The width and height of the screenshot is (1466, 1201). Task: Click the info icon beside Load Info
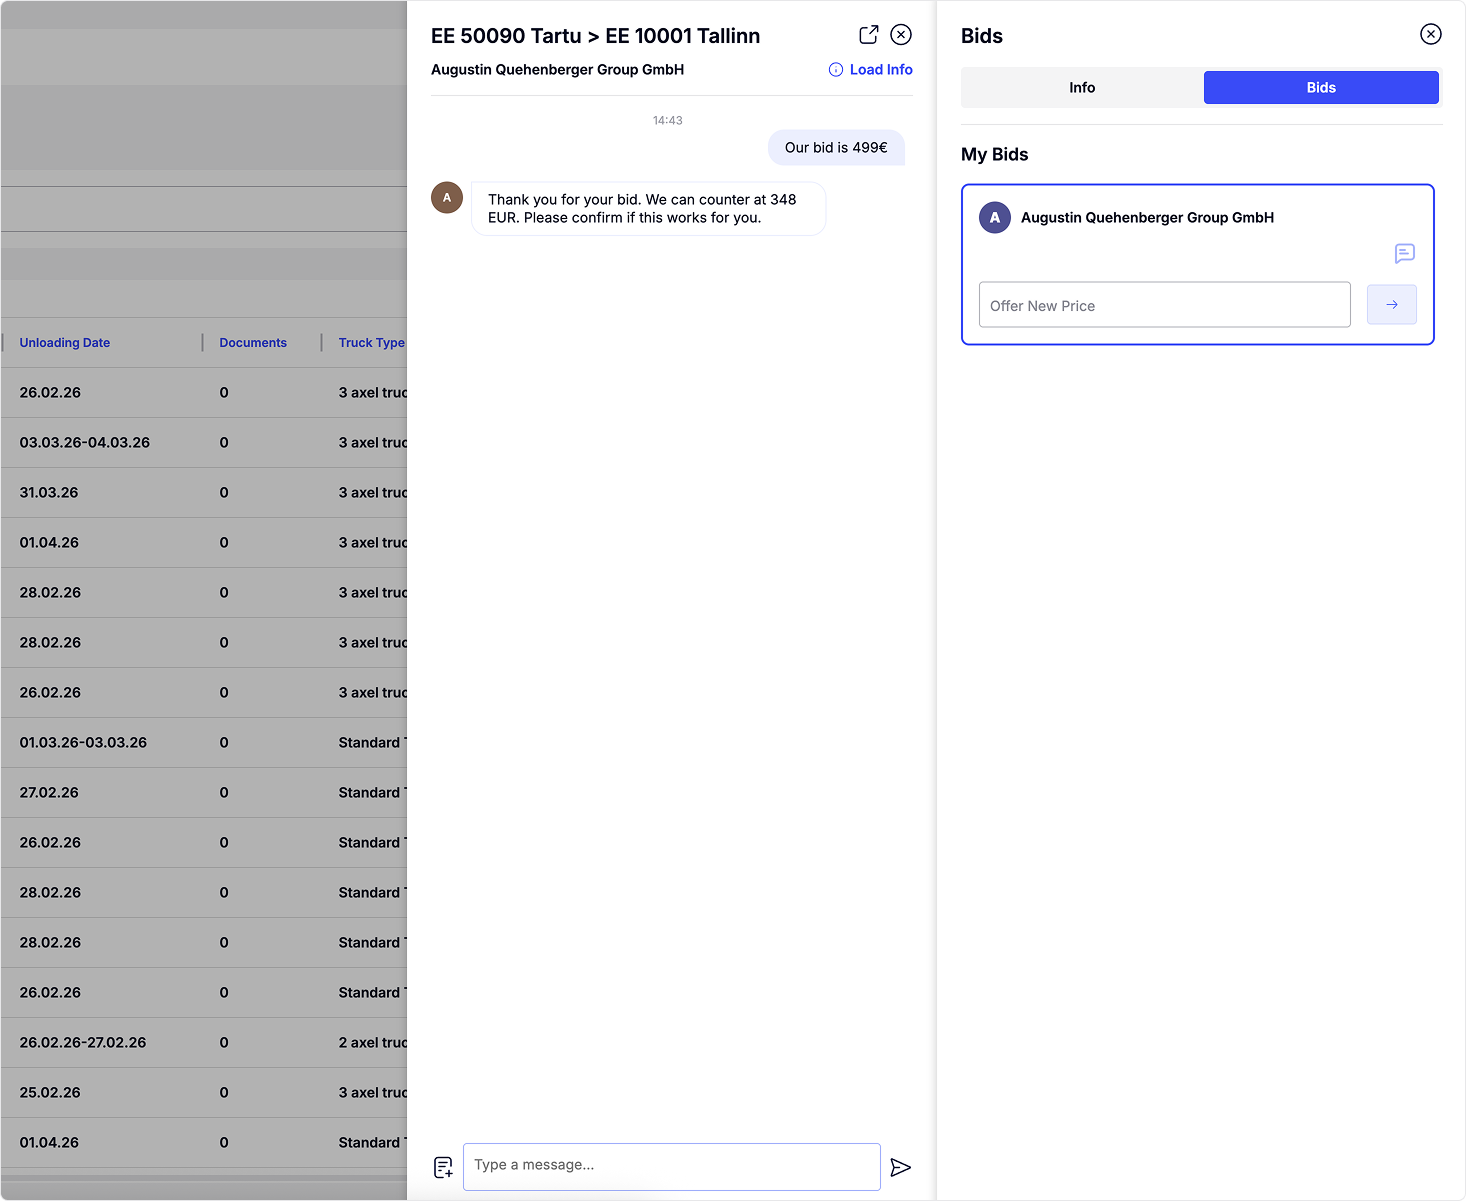(836, 70)
